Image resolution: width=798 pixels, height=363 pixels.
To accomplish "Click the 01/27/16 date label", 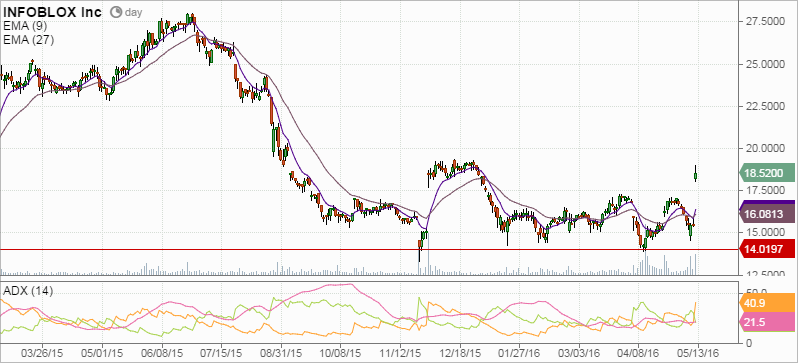I will pyautogui.click(x=519, y=352).
